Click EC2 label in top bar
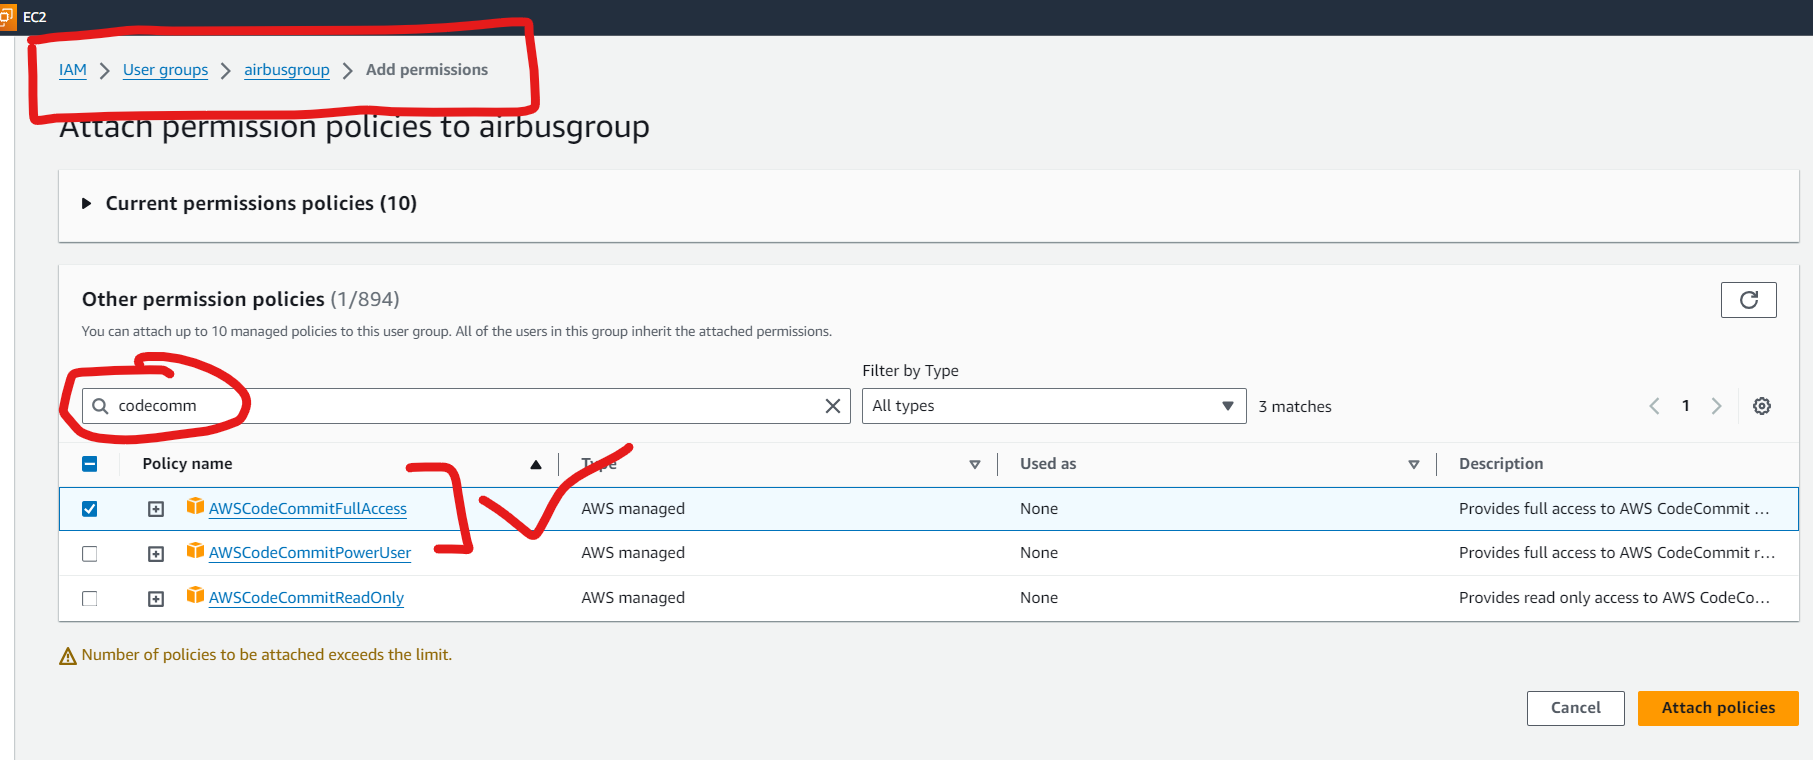Viewport: 1813px width, 760px height. (35, 17)
